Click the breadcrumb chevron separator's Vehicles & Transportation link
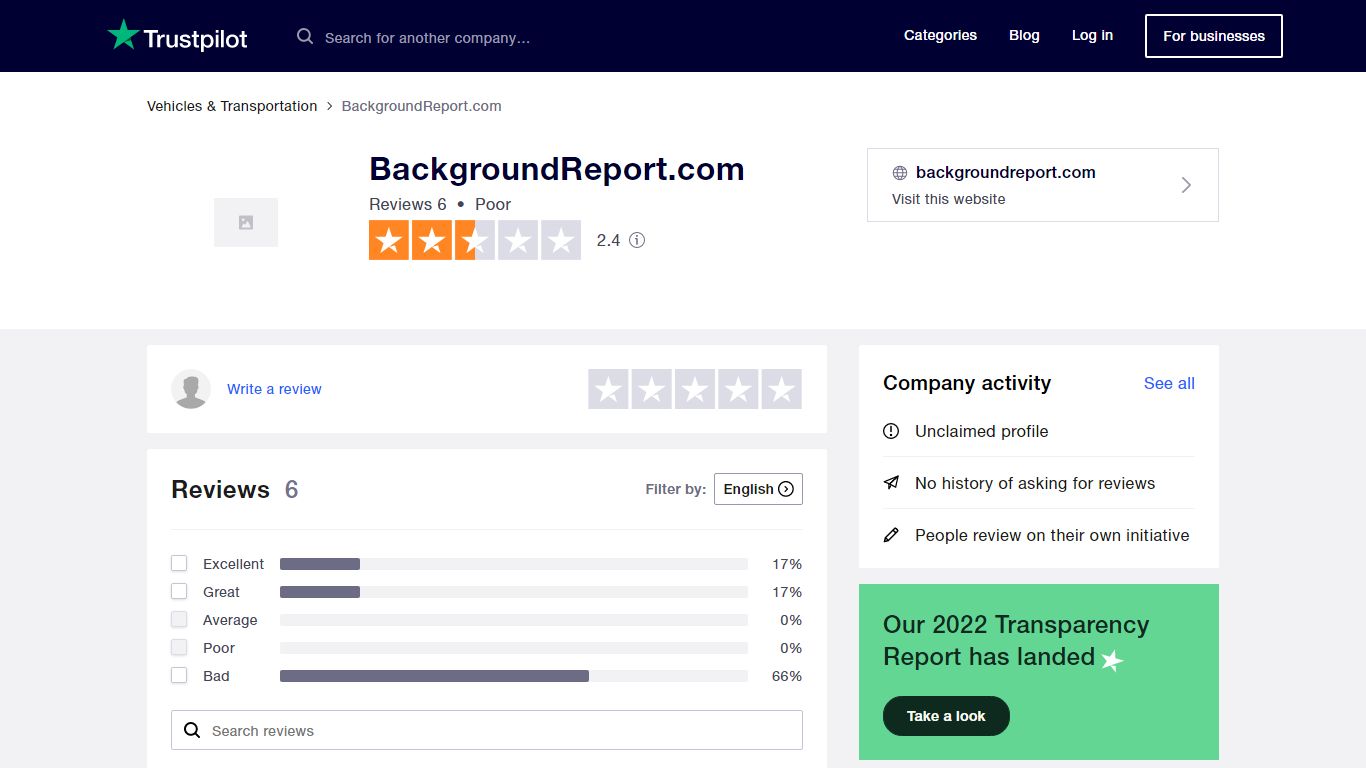 232,106
